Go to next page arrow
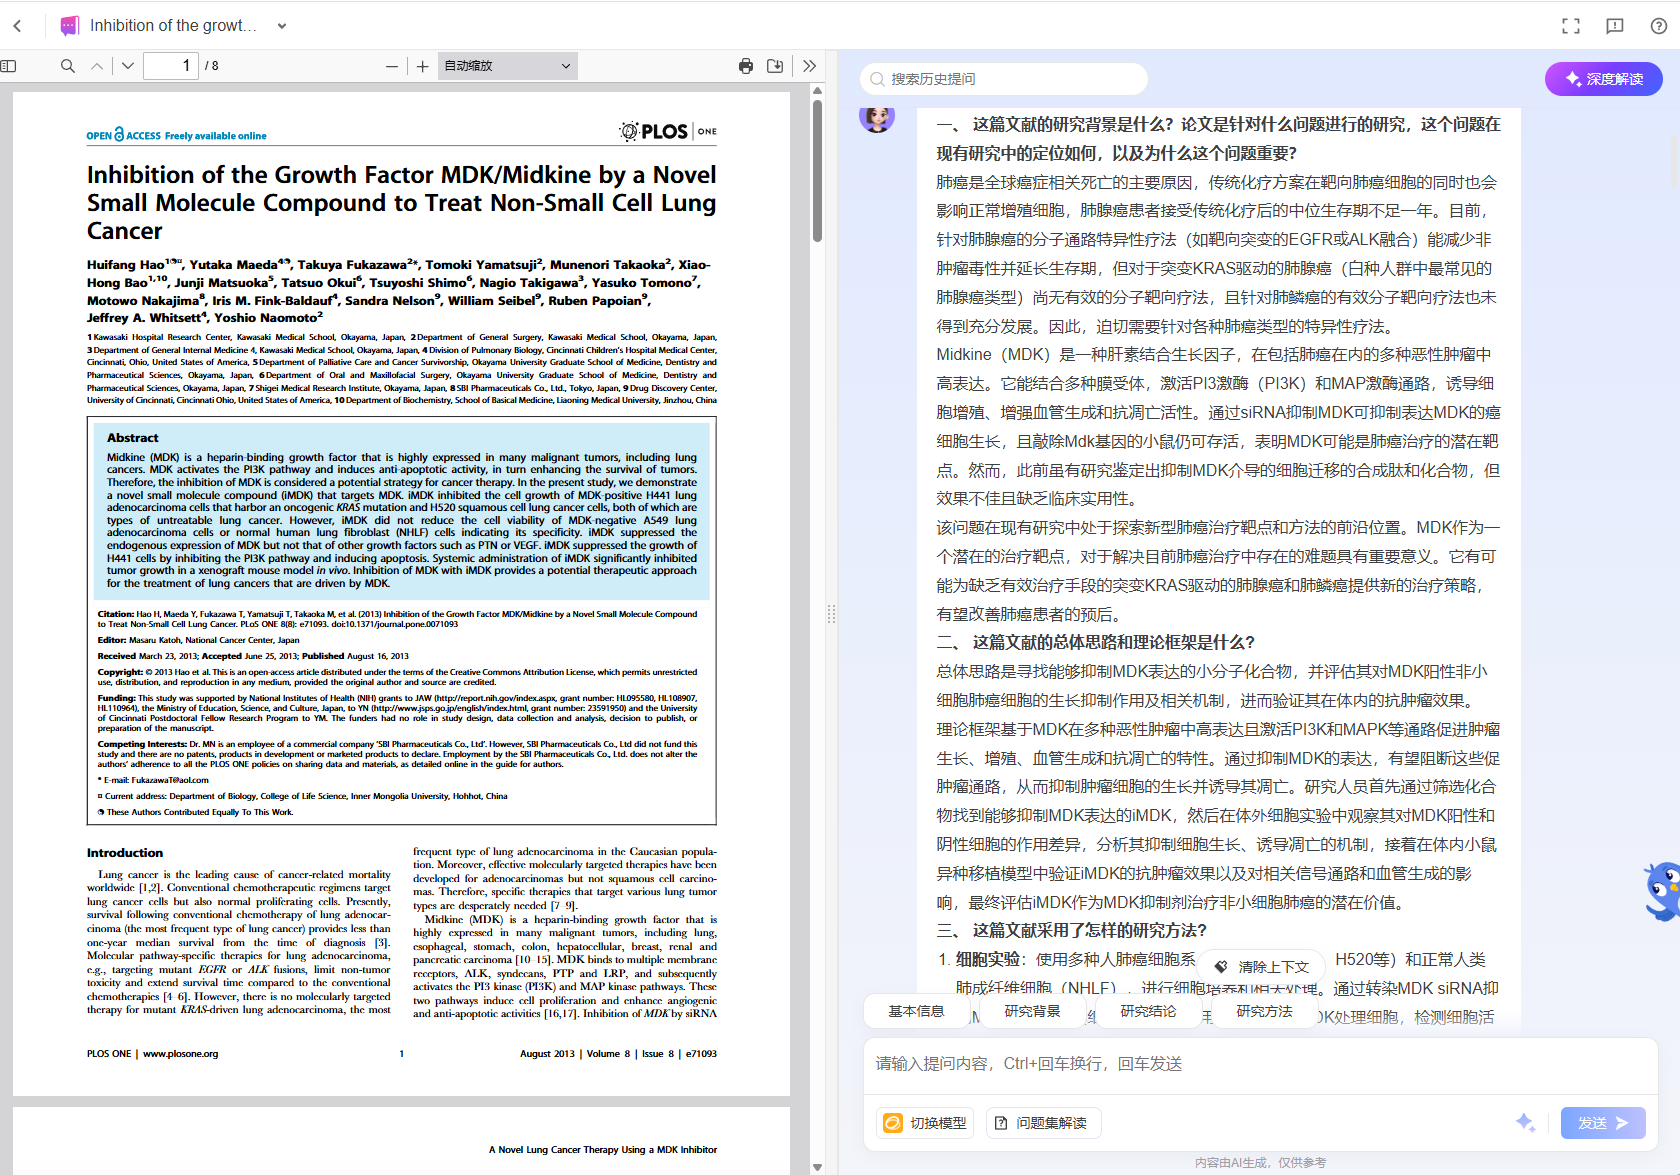The height and width of the screenshot is (1175, 1680). click(x=128, y=66)
